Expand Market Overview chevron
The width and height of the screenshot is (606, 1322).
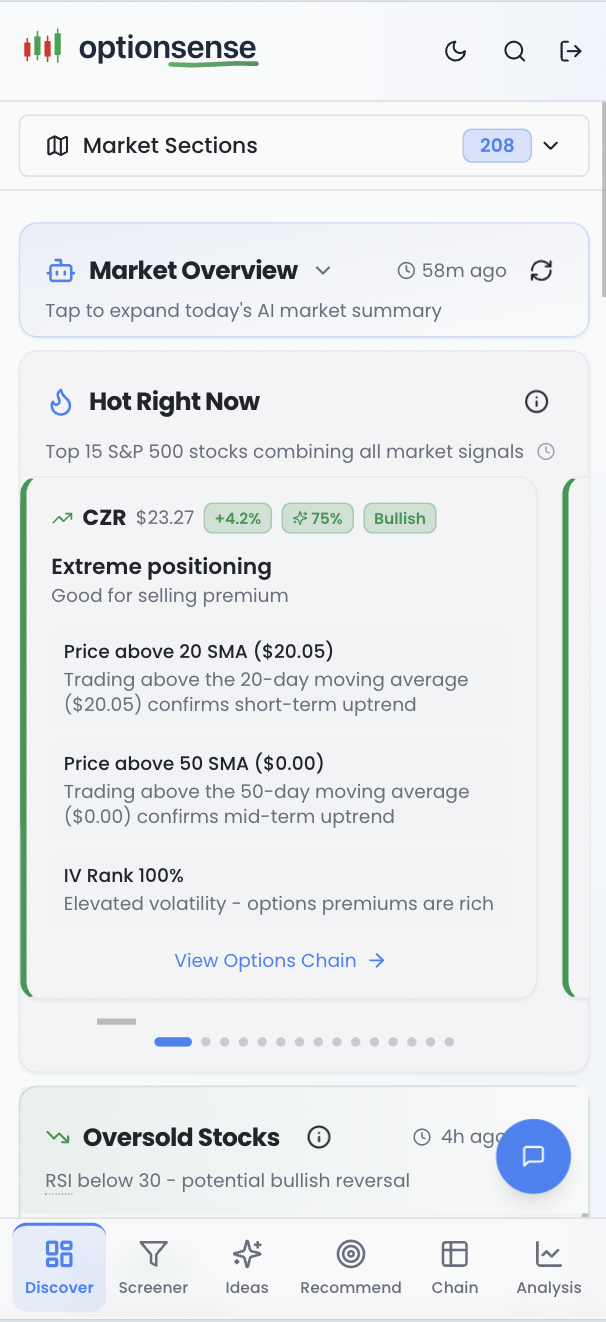click(322, 270)
